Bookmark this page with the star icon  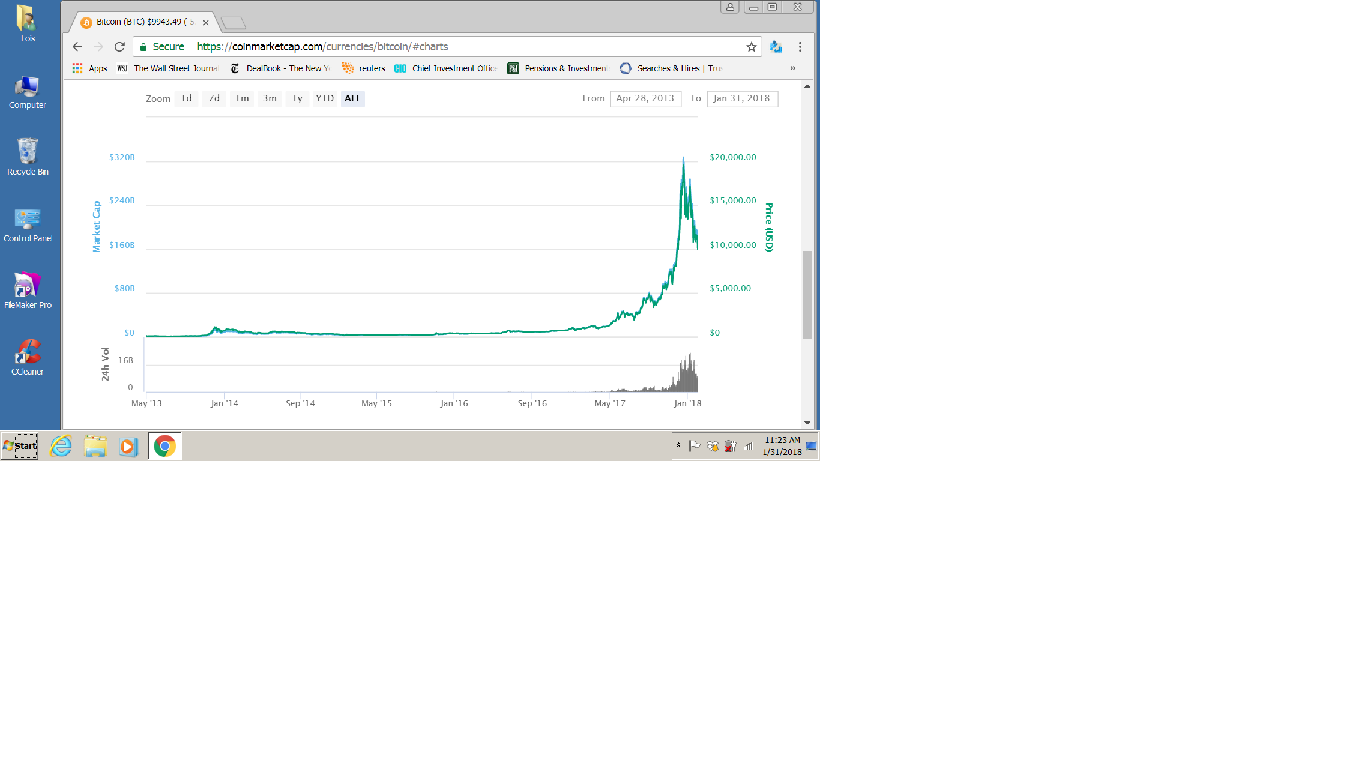click(751, 47)
